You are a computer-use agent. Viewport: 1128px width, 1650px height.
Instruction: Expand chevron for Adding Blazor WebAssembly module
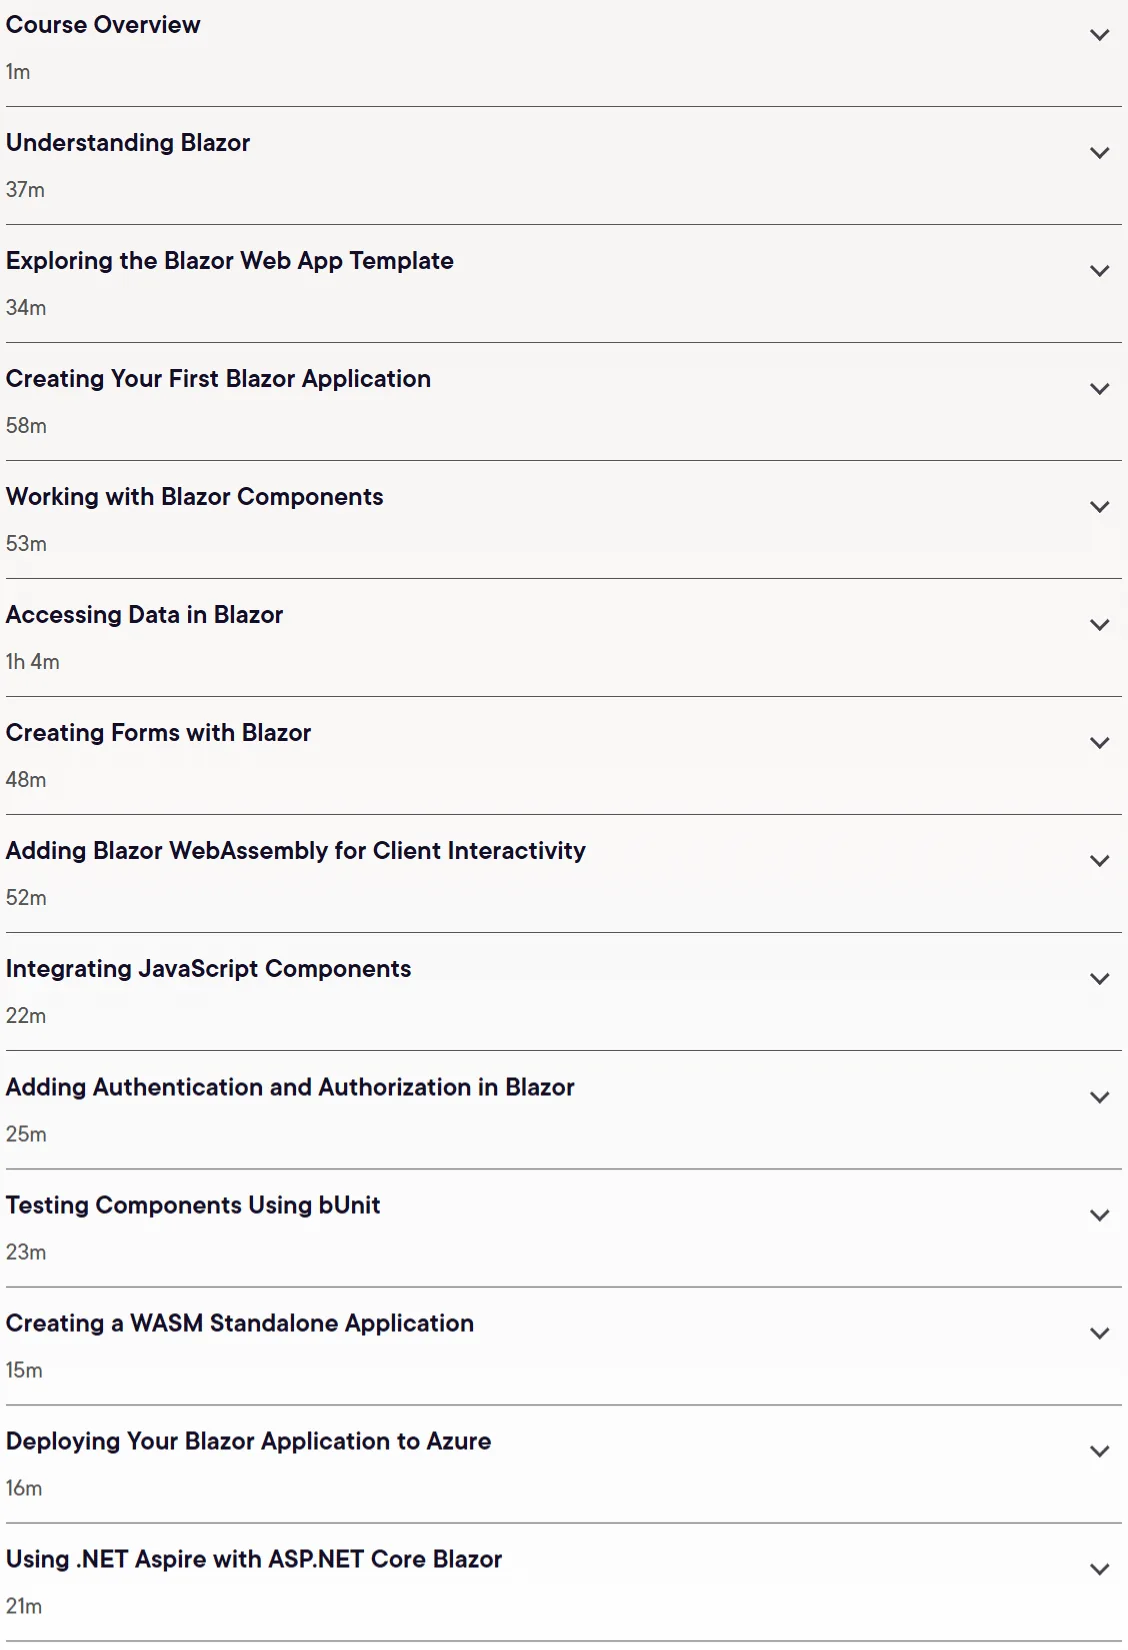[1099, 861]
